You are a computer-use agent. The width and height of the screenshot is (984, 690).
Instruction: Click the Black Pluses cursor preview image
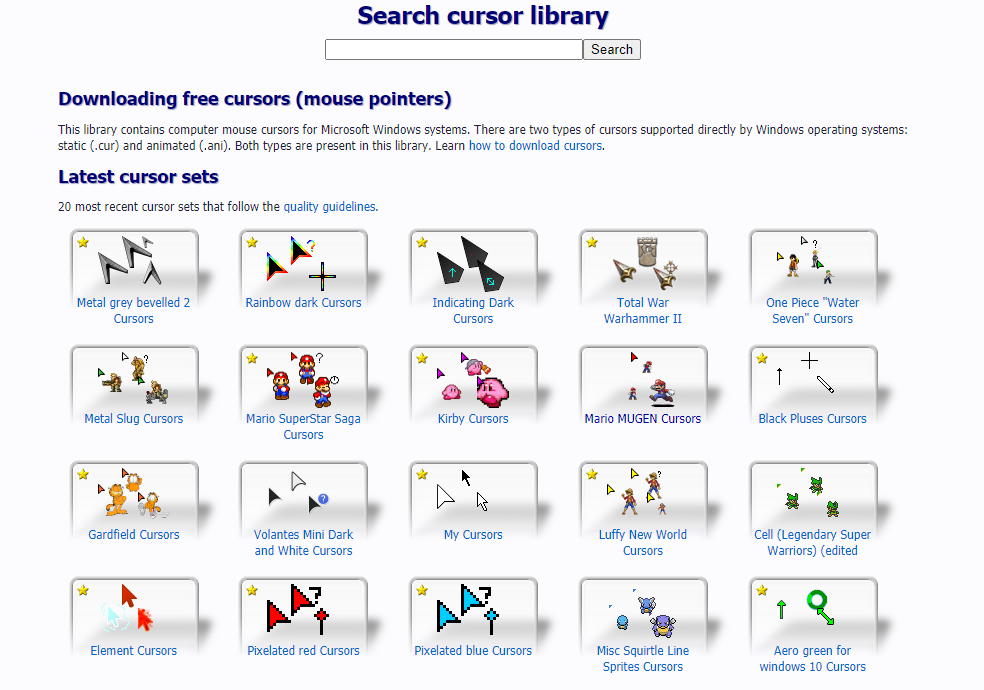805,373
